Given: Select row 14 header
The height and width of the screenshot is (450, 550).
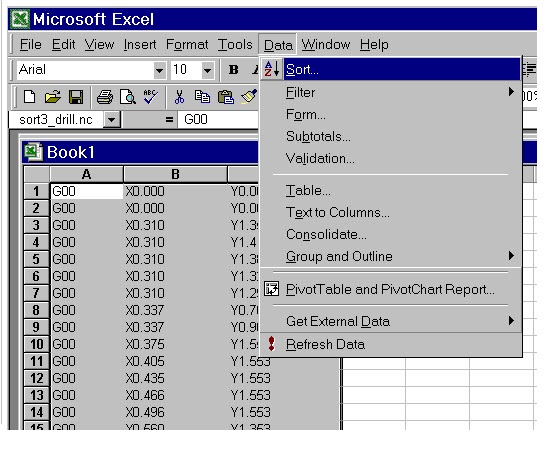Looking at the screenshot, I should (36, 412).
